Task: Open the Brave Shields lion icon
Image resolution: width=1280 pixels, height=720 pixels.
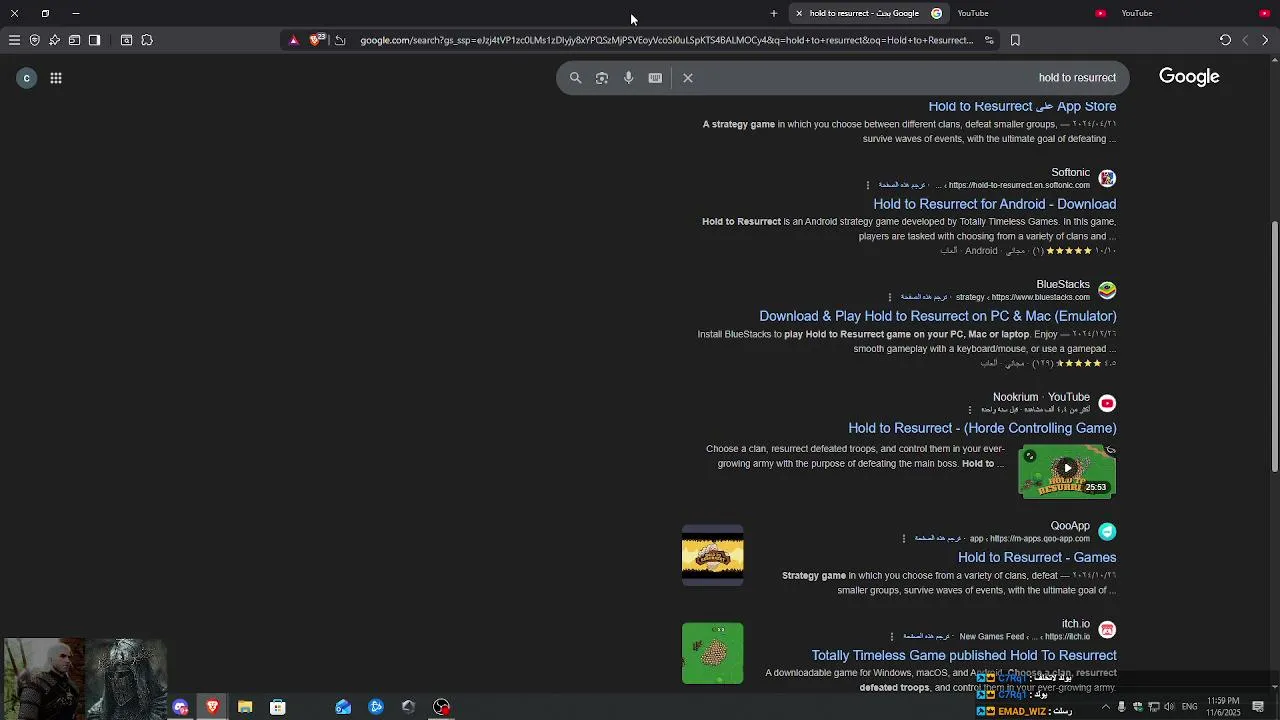Action: (x=316, y=40)
